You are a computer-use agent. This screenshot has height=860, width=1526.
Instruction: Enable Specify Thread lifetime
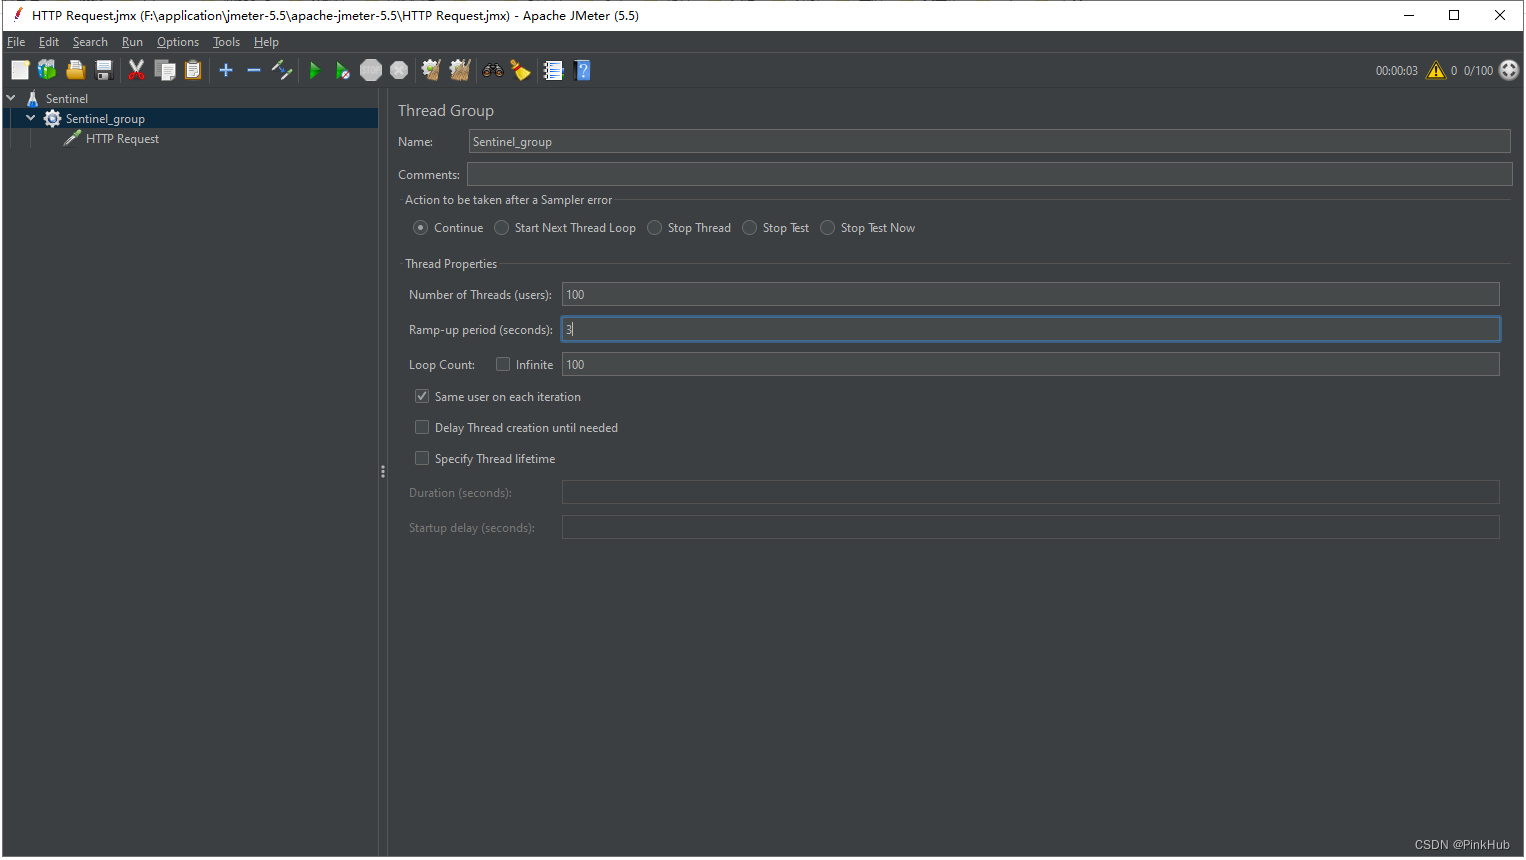click(x=422, y=459)
